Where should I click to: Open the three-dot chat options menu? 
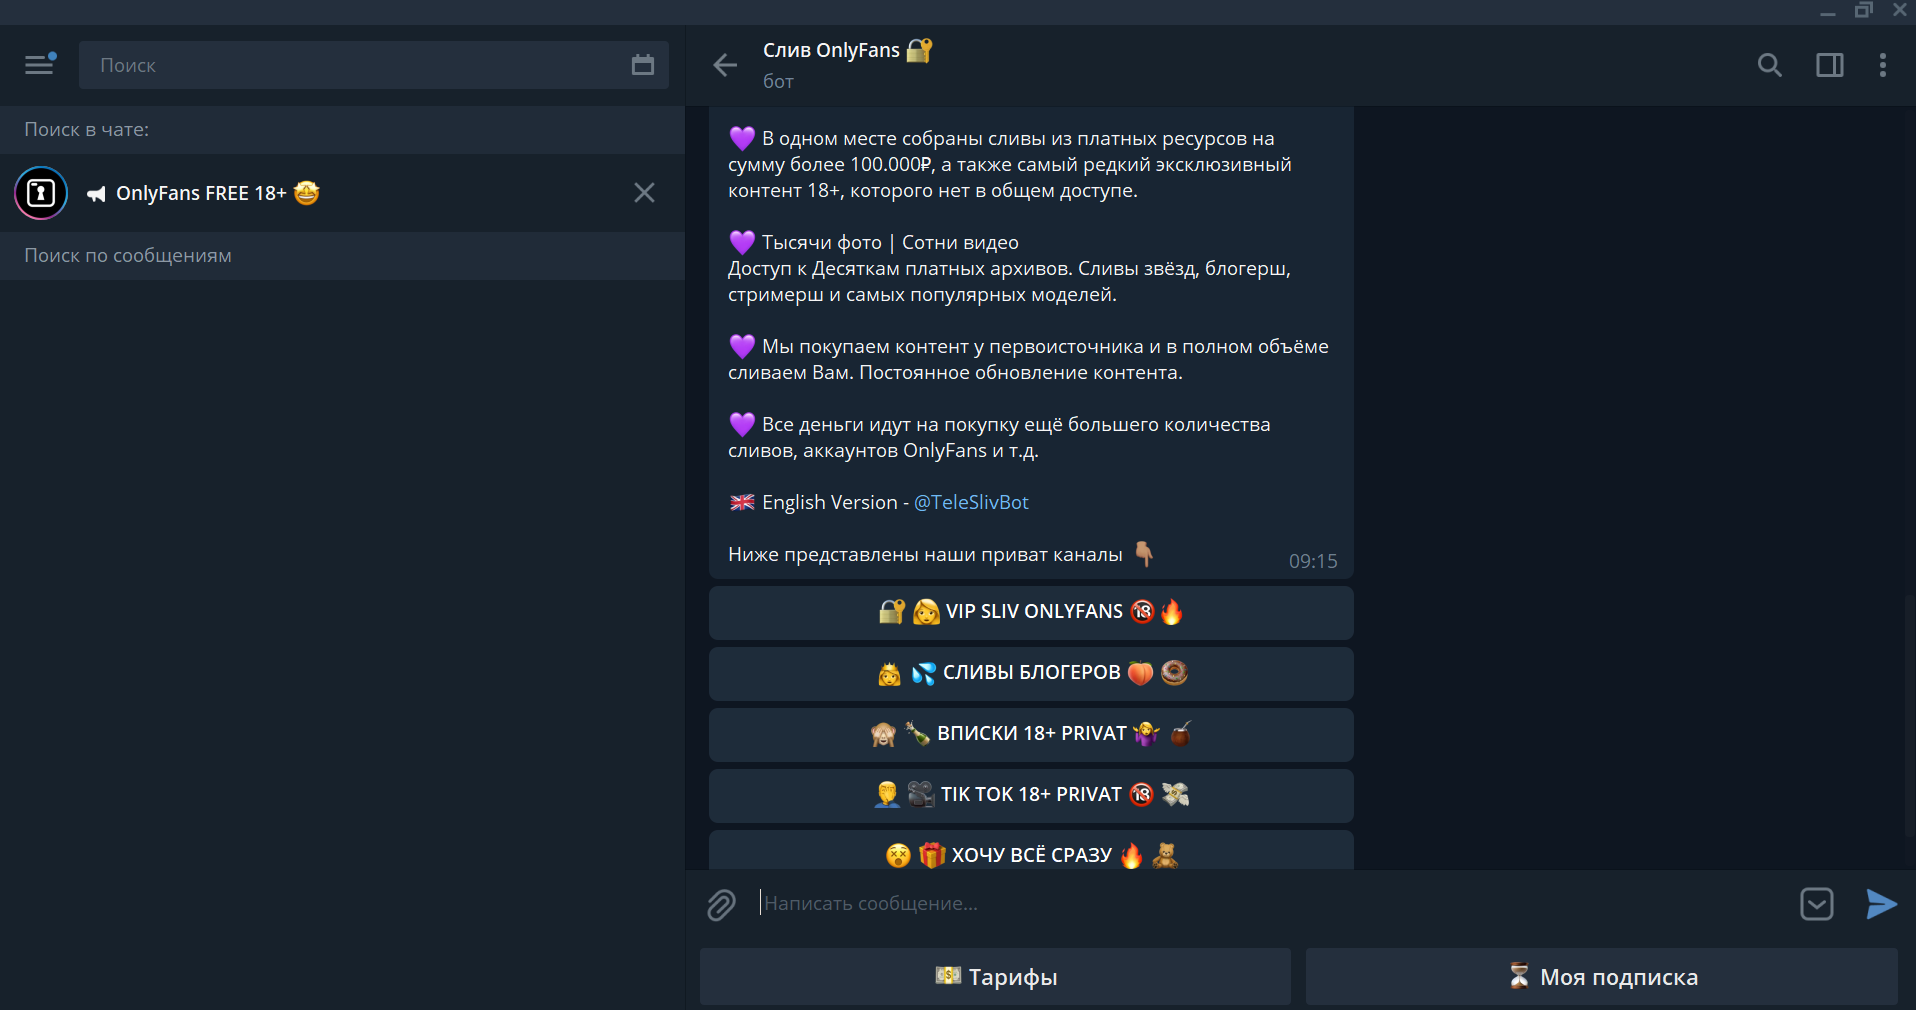tap(1883, 65)
